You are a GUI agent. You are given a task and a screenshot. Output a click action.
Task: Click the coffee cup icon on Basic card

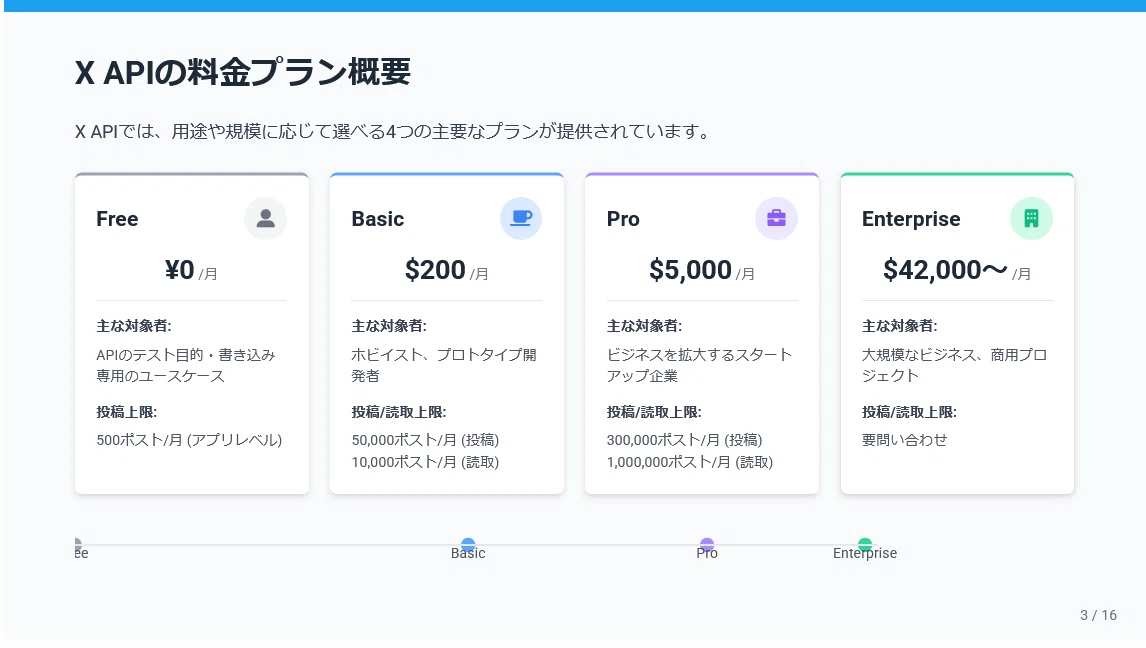(520, 218)
